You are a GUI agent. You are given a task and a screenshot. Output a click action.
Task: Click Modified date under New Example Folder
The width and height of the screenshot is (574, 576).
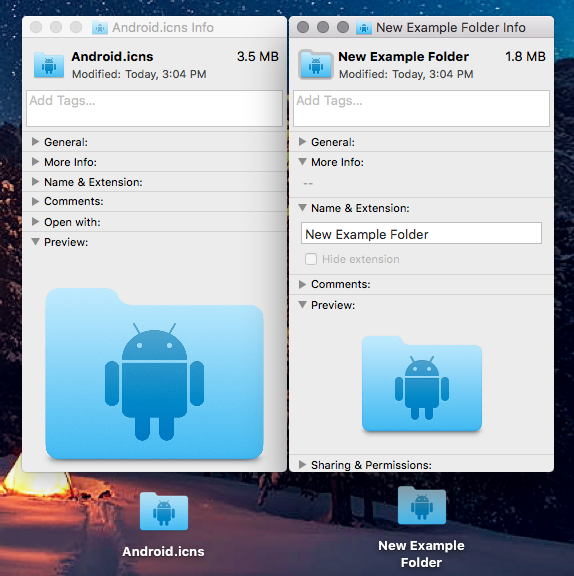pos(406,74)
